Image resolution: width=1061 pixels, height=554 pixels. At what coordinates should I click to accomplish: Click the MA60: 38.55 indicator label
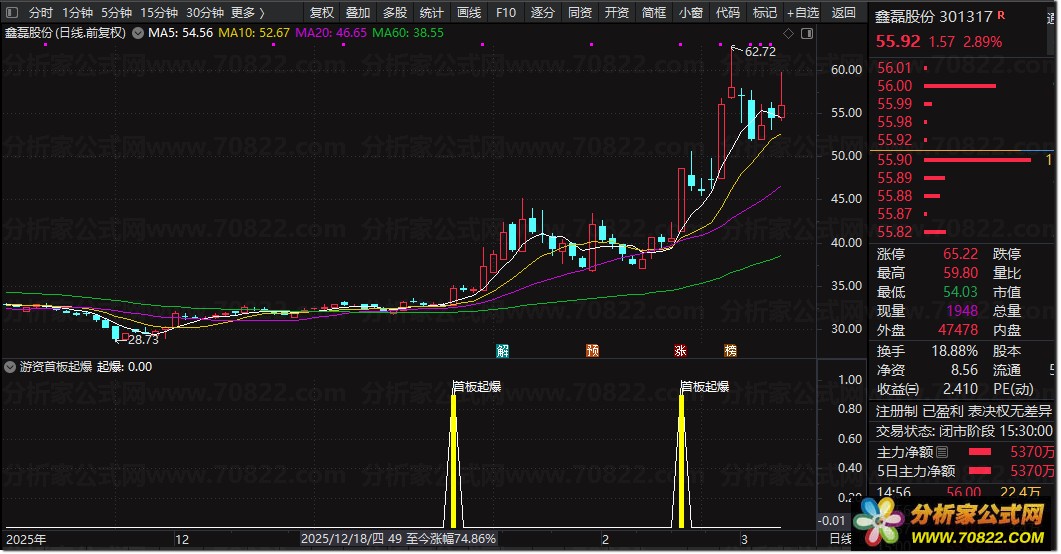[x=408, y=32]
